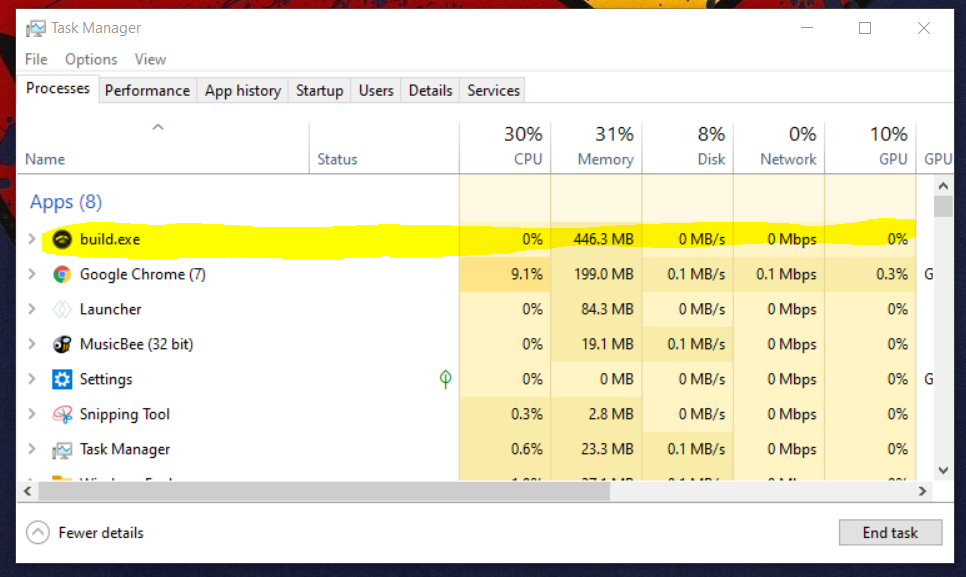Select the Snipping Tool row name
Image resolution: width=966 pixels, height=577 pixels.
point(125,414)
